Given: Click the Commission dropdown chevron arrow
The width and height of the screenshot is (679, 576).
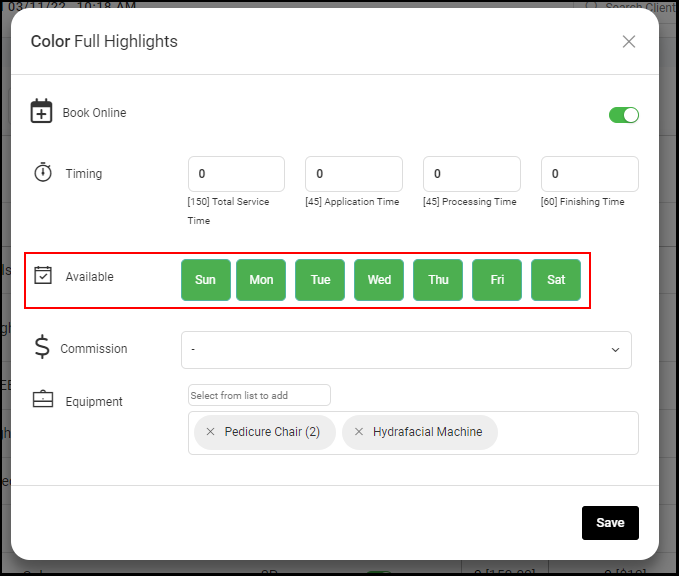Looking at the screenshot, I should (x=615, y=350).
